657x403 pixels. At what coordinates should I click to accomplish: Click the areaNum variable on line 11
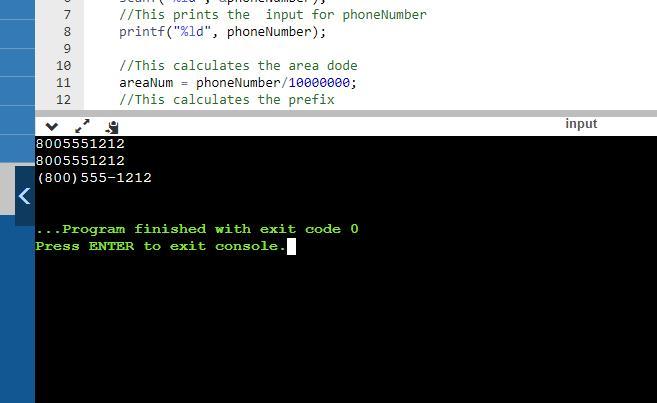coord(146,83)
